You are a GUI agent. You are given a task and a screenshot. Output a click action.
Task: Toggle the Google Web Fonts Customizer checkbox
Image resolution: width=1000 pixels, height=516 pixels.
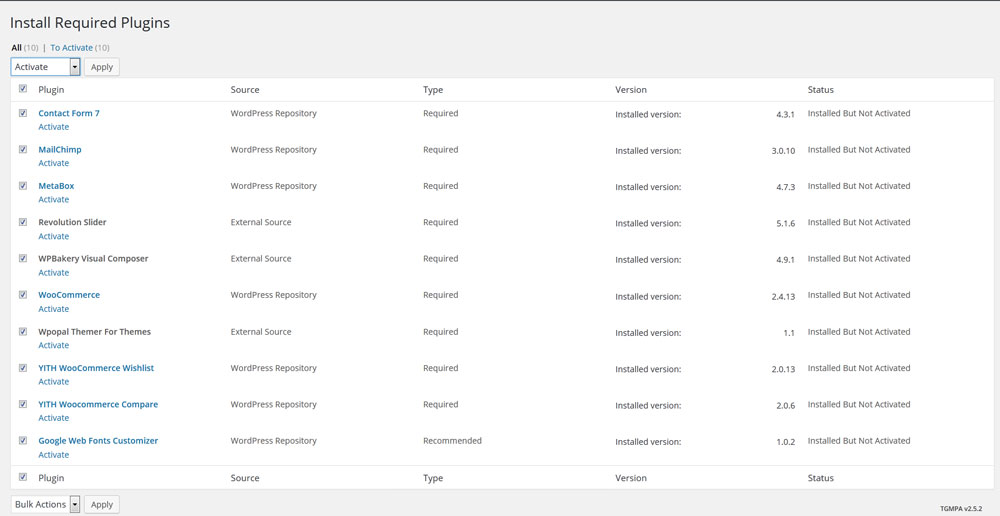click(23, 440)
